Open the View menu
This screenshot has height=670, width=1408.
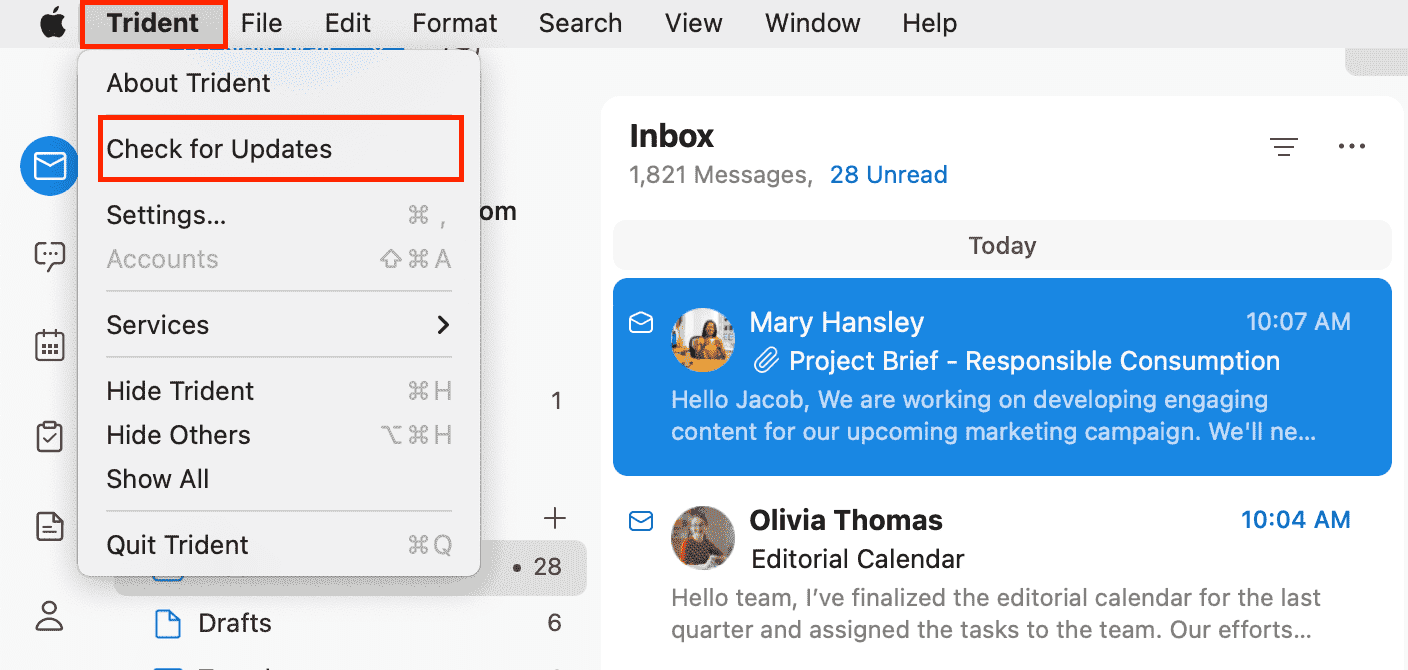[694, 23]
